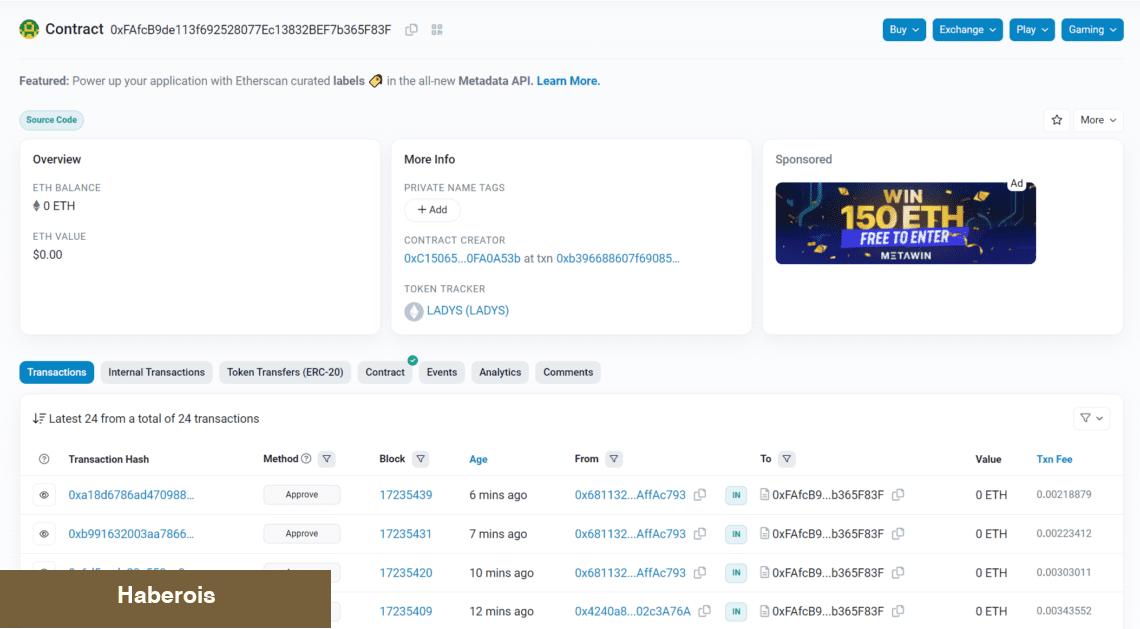
Task: Open block 17235420
Action: pyautogui.click(x=406, y=573)
